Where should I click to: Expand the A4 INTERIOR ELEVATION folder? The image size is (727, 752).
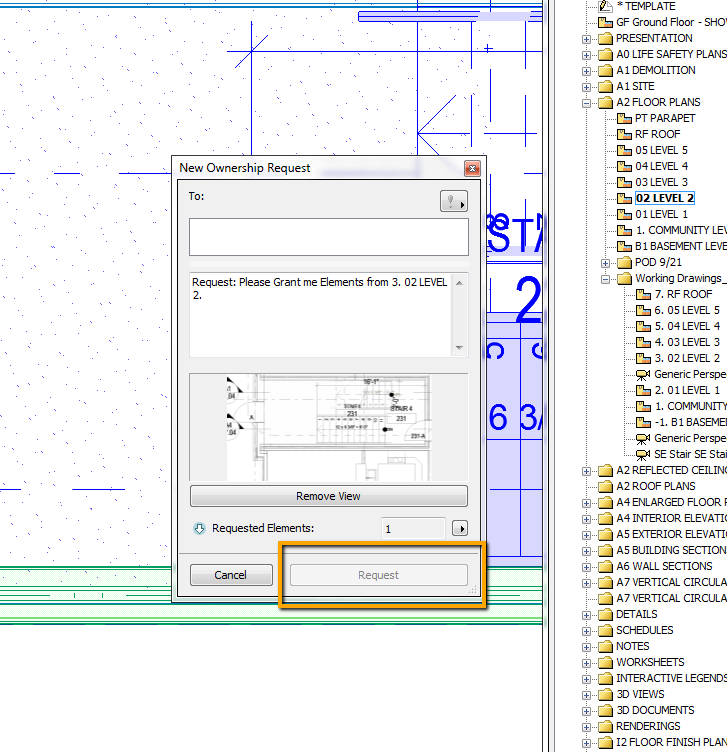pyautogui.click(x=586, y=519)
